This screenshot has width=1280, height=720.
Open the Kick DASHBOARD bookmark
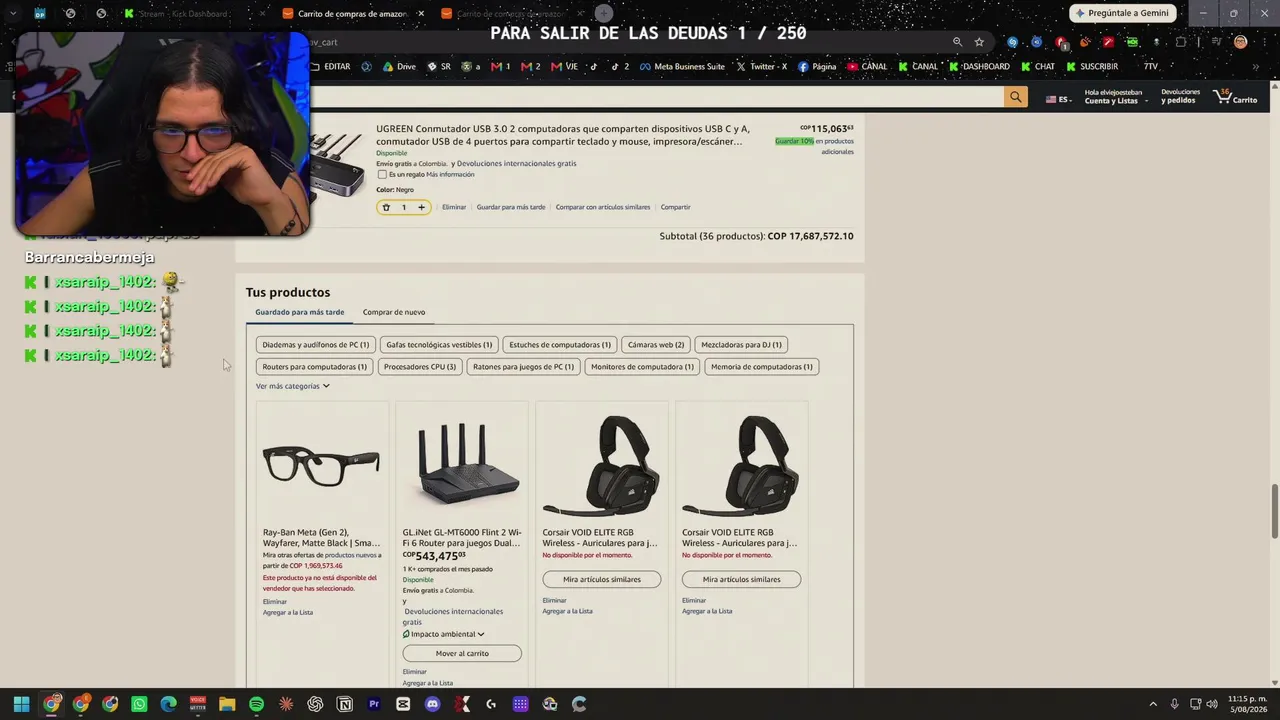tap(979, 67)
